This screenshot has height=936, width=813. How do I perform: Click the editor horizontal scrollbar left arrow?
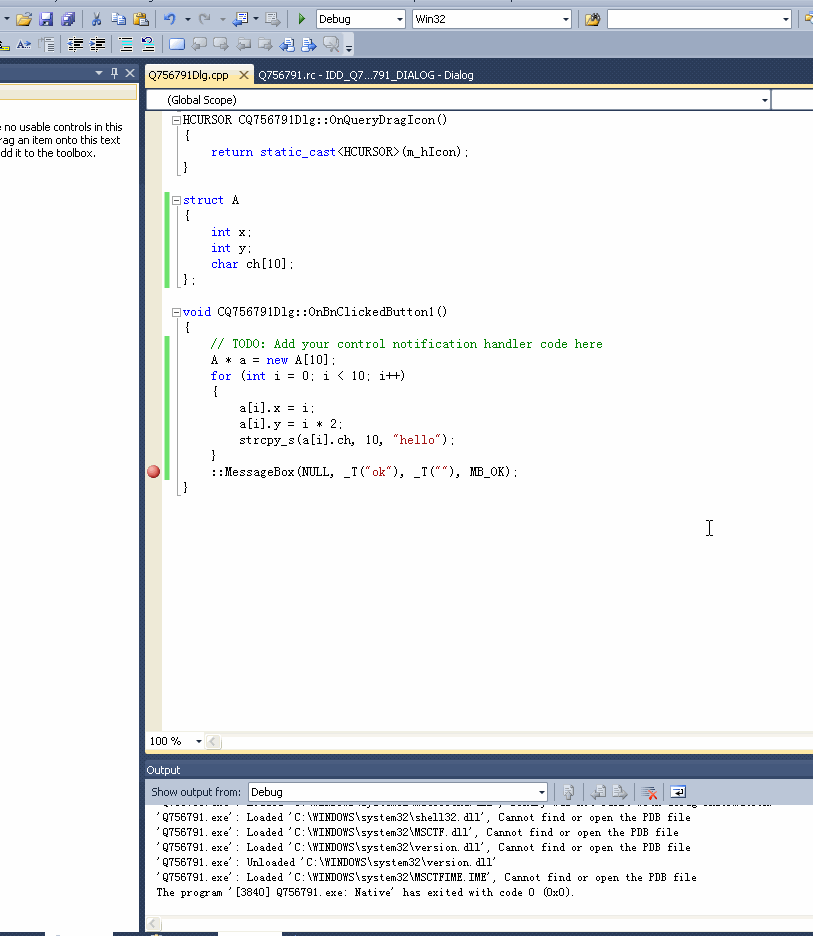[x=213, y=741]
